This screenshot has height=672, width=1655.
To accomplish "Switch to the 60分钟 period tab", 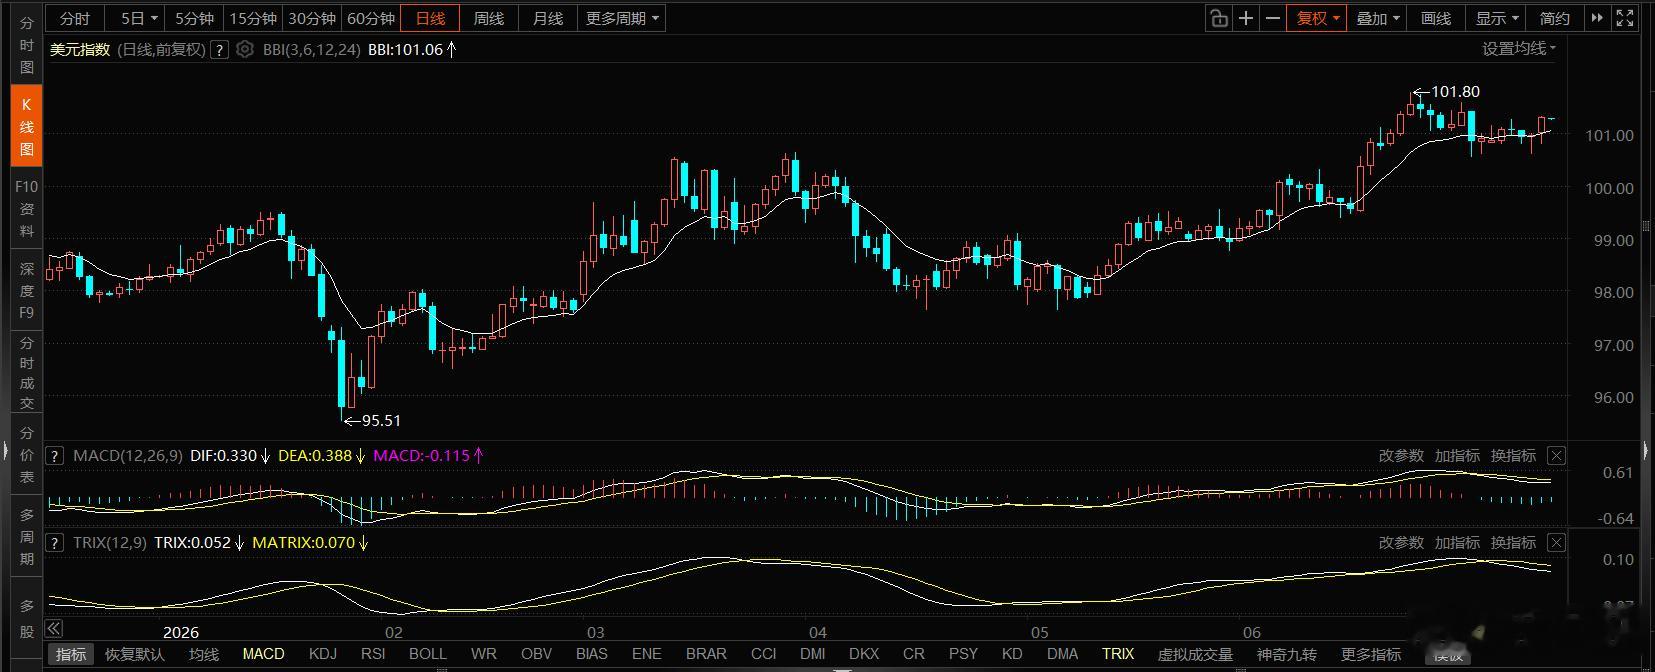I will coord(370,18).
